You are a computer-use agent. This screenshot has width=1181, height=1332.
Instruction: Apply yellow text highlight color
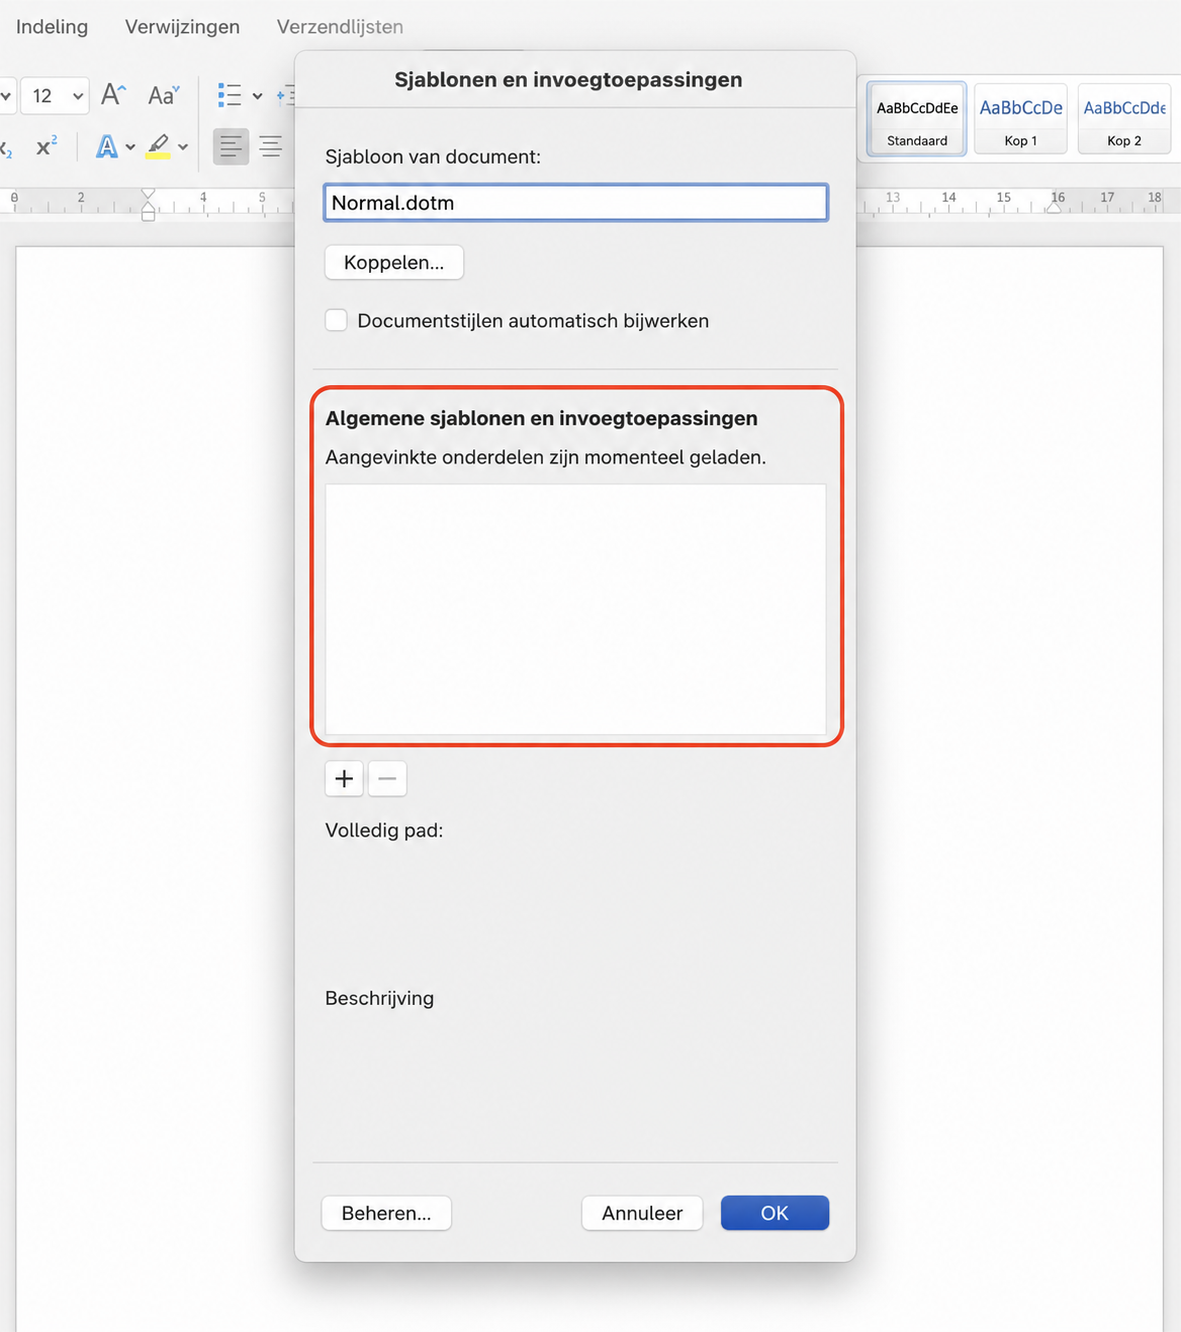click(158, 147)
